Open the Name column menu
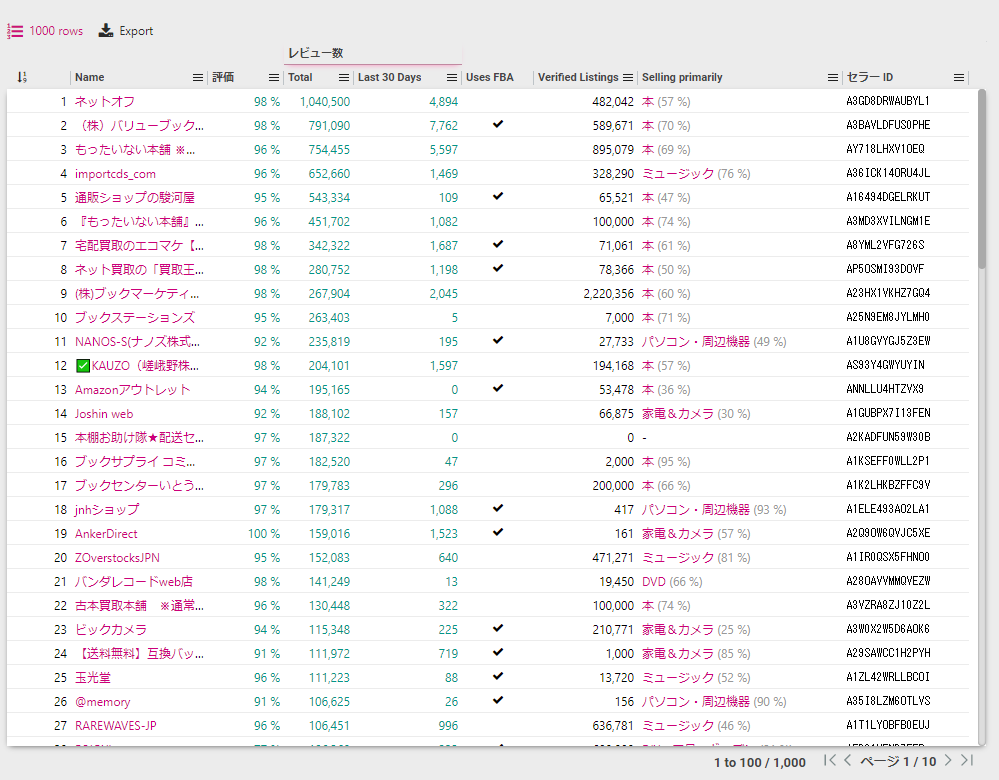This screenshot has height=780, width=999. (x=197, y=78)
